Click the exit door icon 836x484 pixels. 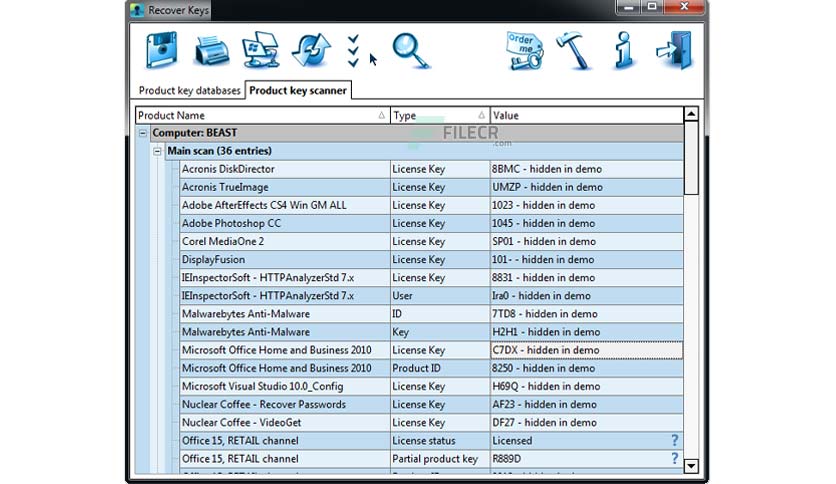click(x=674, y=51)
